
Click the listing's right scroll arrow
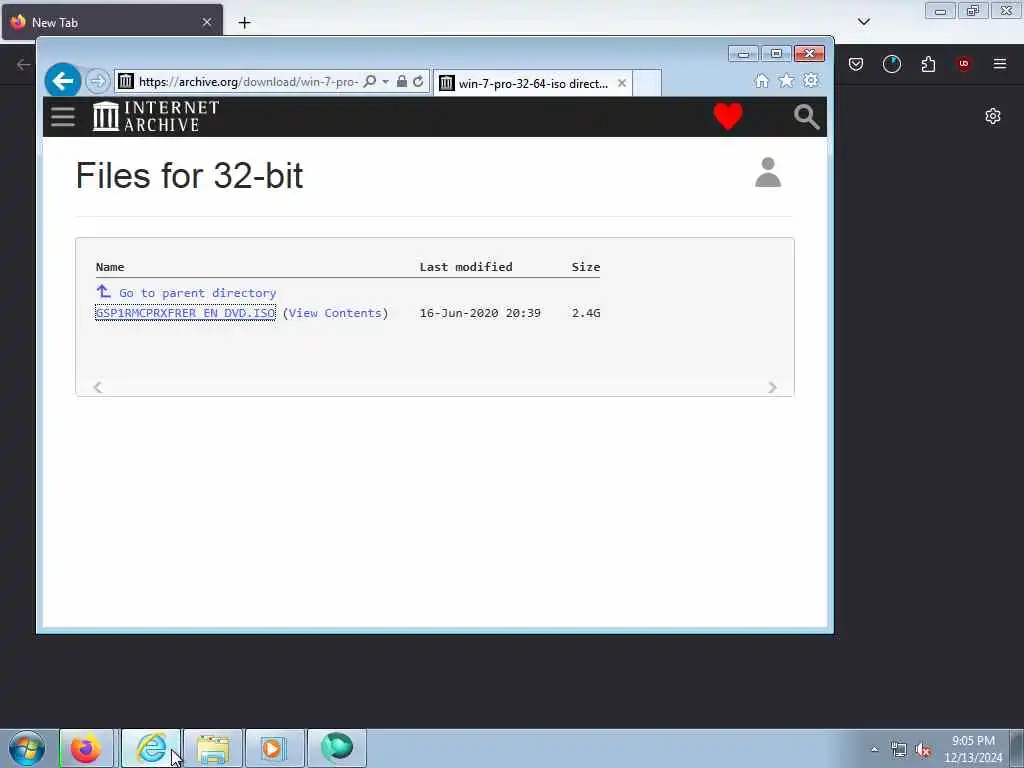[772, 387]
